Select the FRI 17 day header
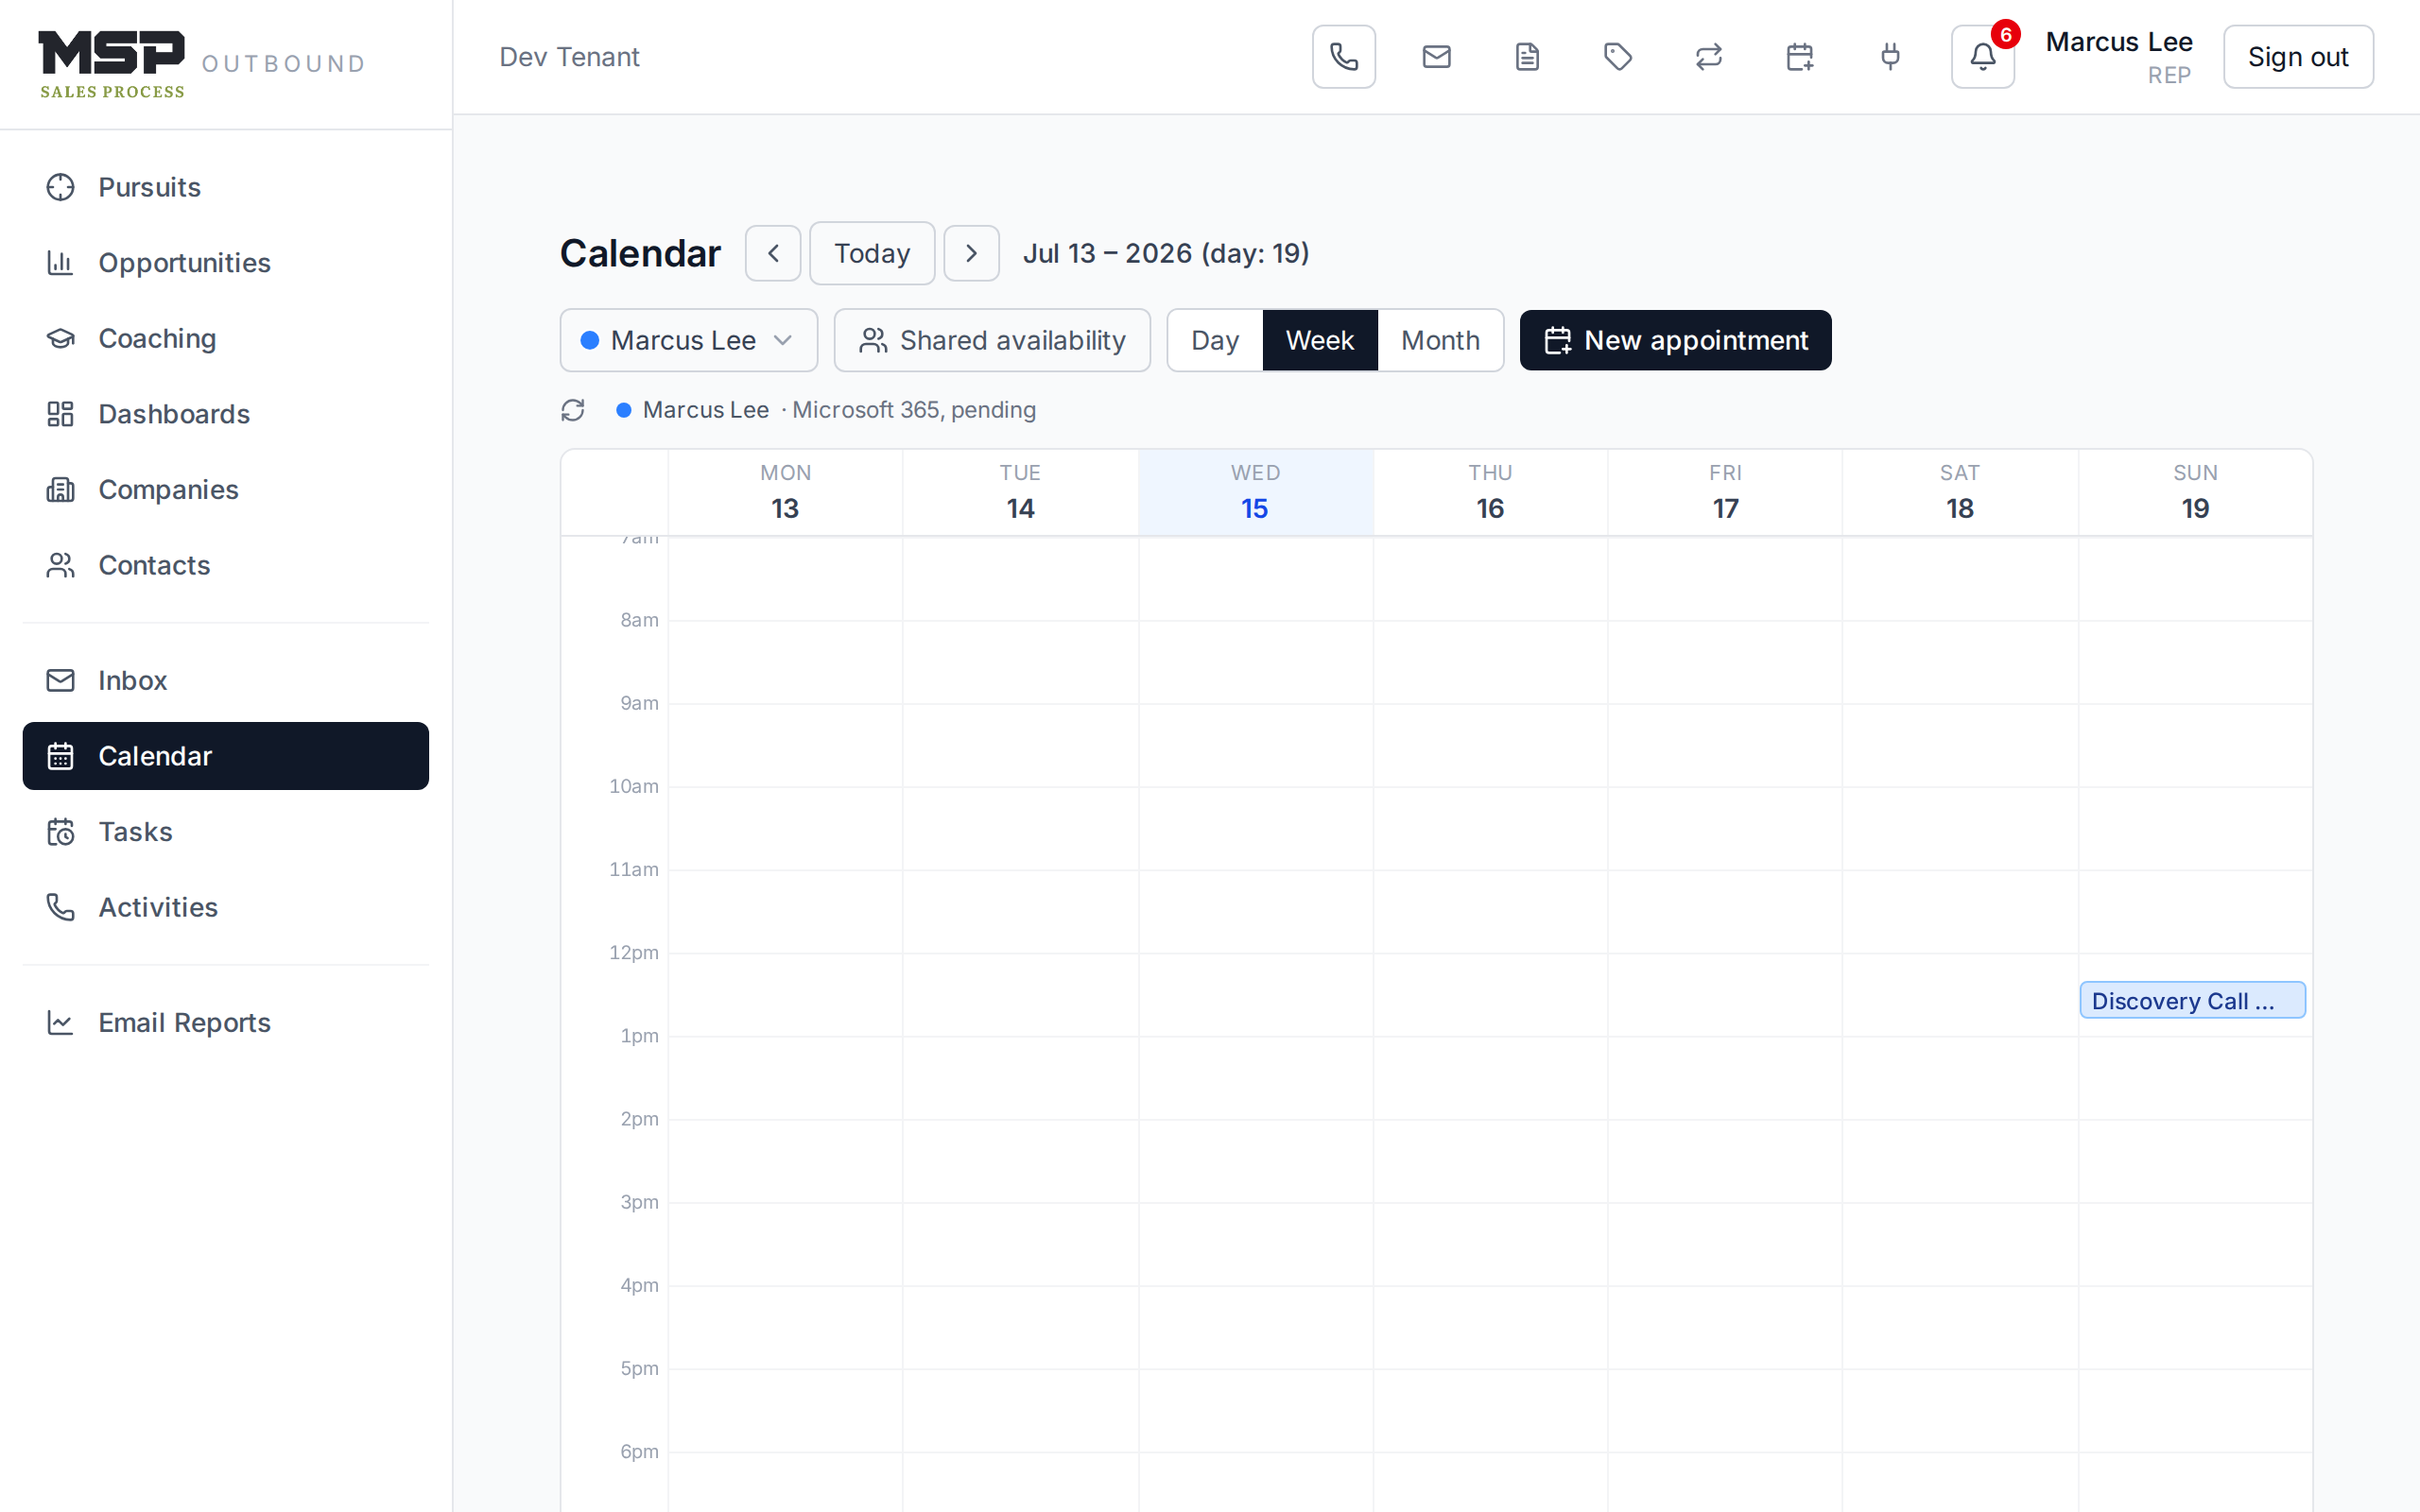The image size is (2420, 1512). coord(1725,492)
